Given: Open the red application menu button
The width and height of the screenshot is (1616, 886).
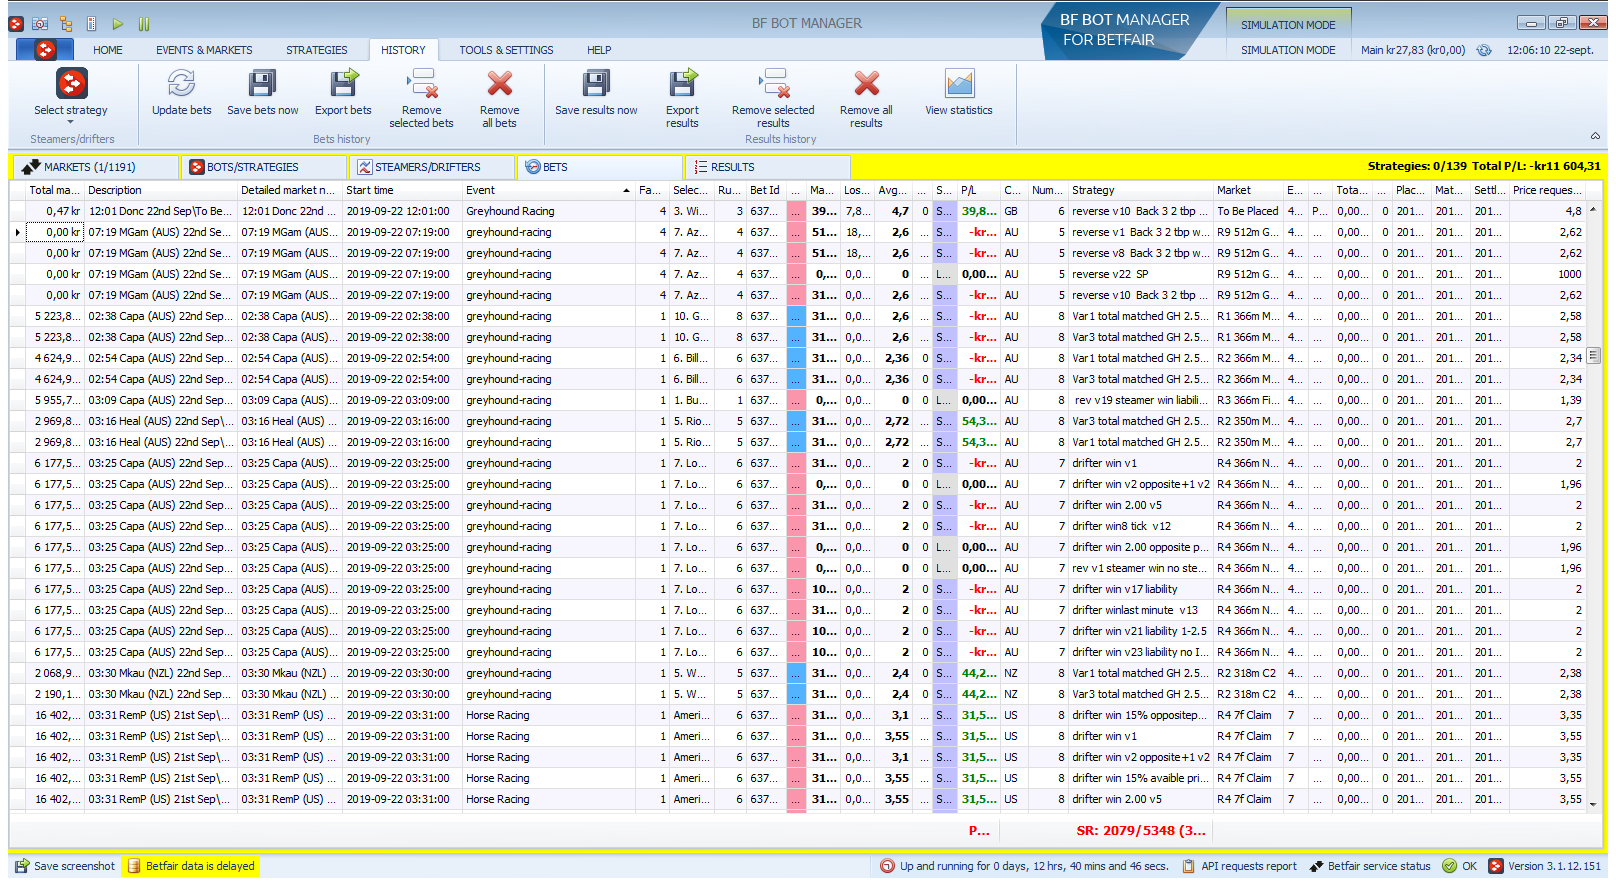Looking at the screenshot, I should click(45, 49).
